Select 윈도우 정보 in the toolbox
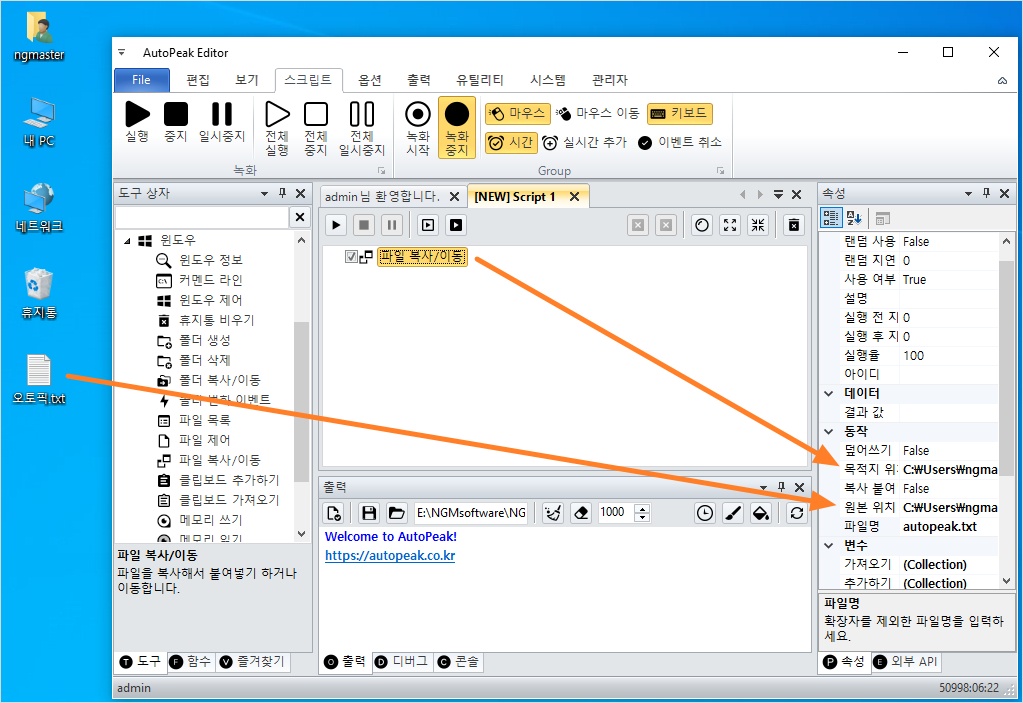The width and height of the screenshot is (1023, 703). pos(211,260)
